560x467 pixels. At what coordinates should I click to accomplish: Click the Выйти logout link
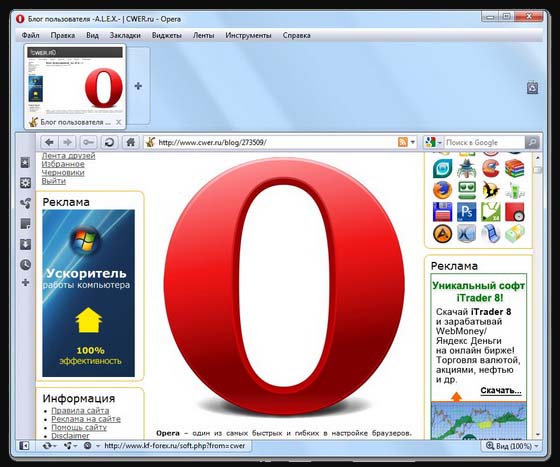tap(54, 181)
